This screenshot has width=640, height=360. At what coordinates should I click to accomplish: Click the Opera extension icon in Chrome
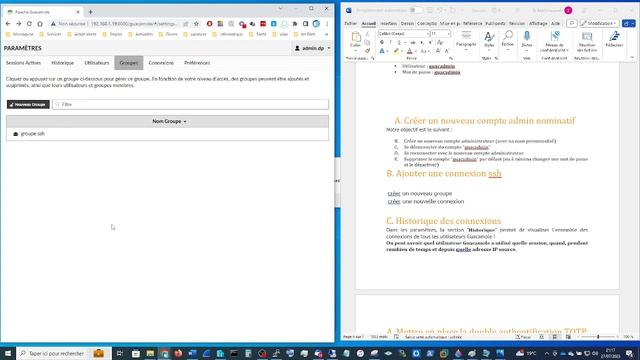tap(209, 24)
